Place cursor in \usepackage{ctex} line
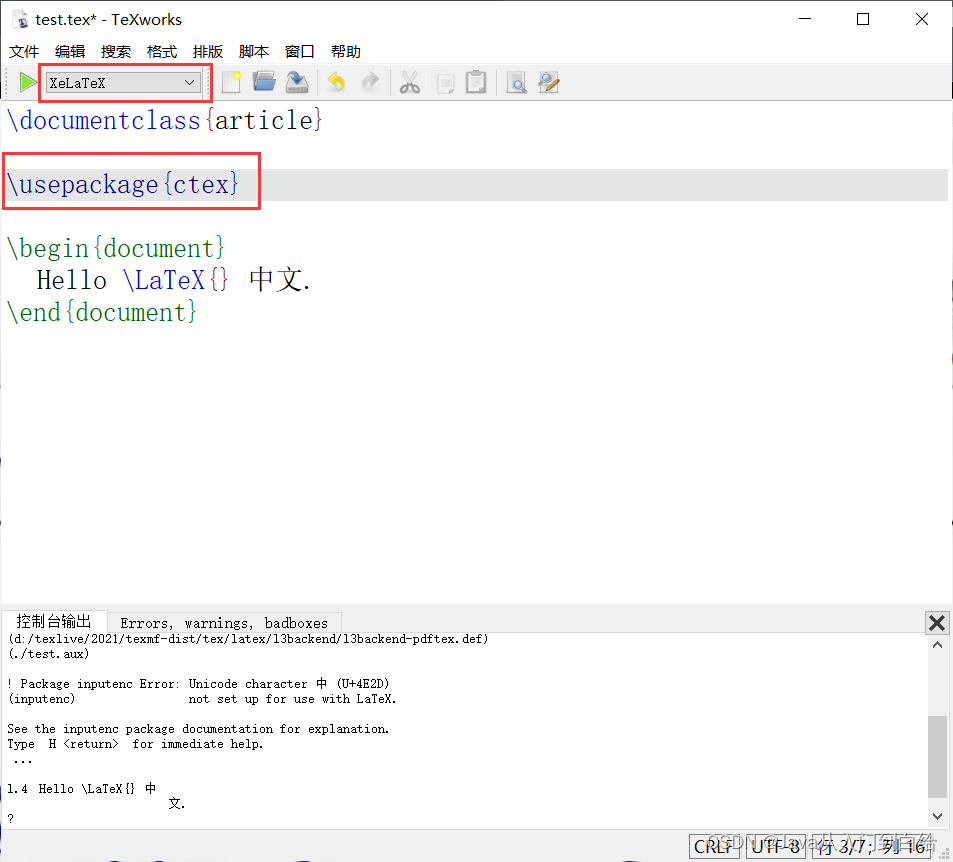This screenshot has width=953, height=862. tap(123, 184)
